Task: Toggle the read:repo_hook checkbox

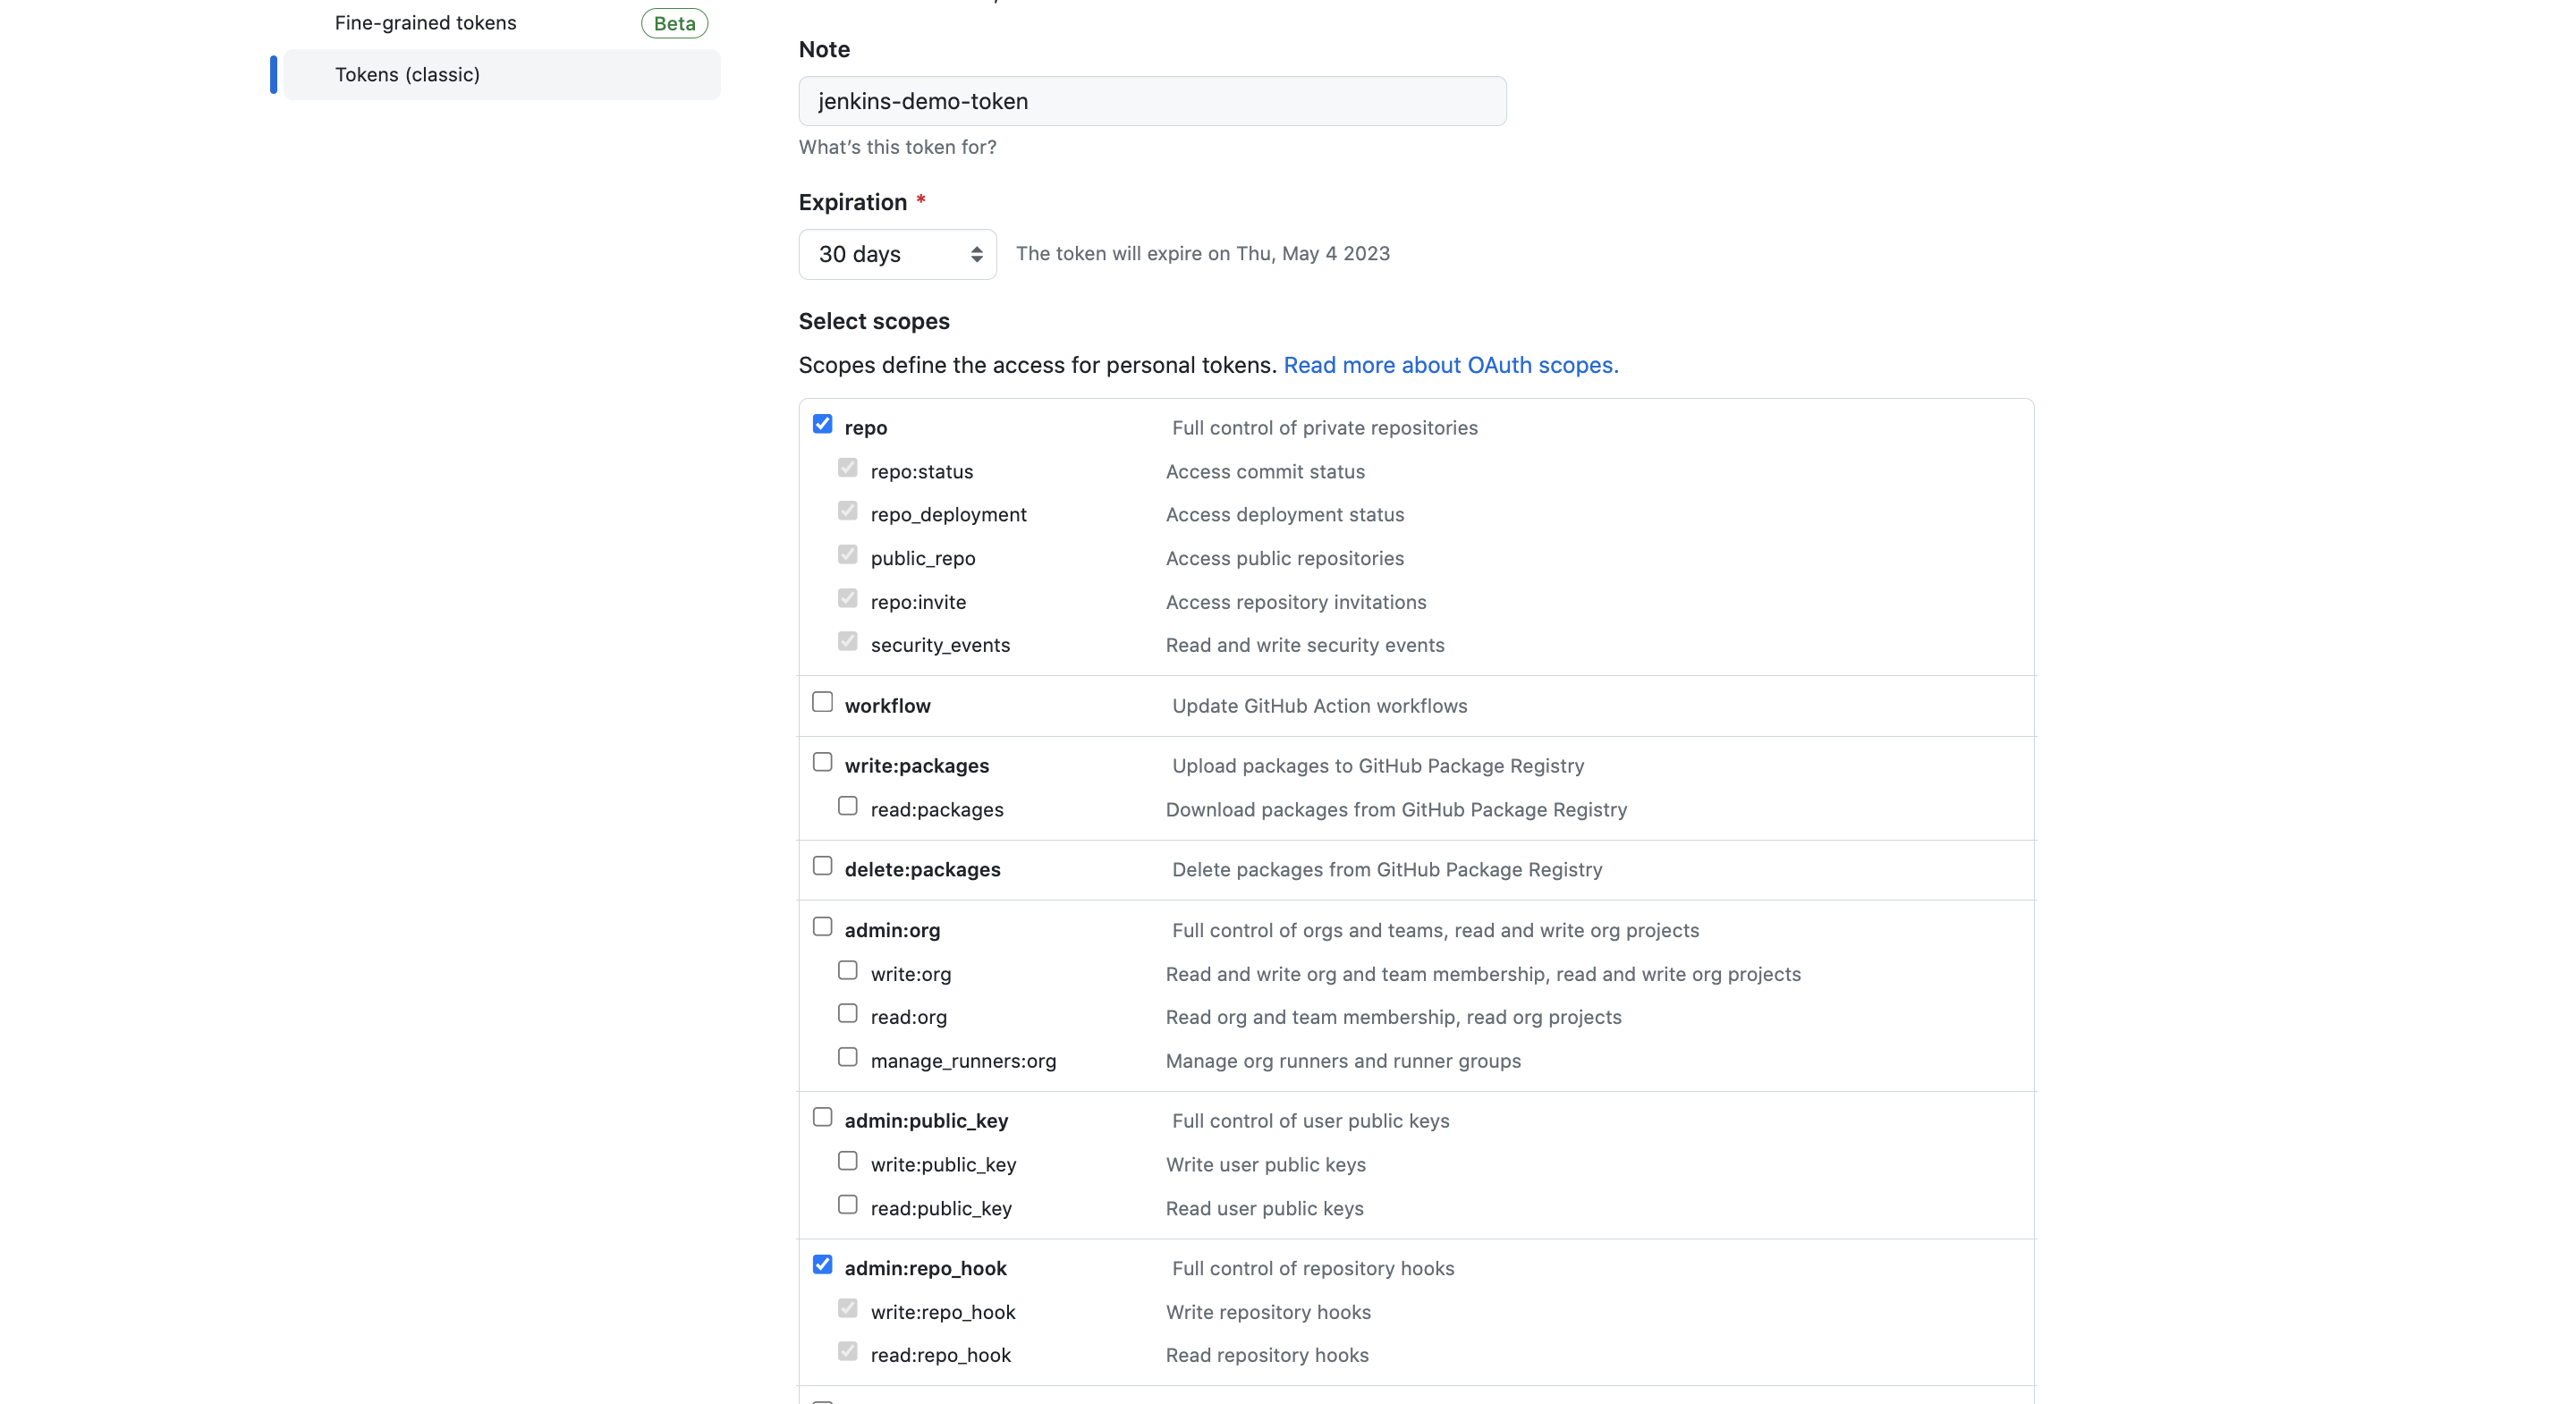Action: coord(848,1351)
